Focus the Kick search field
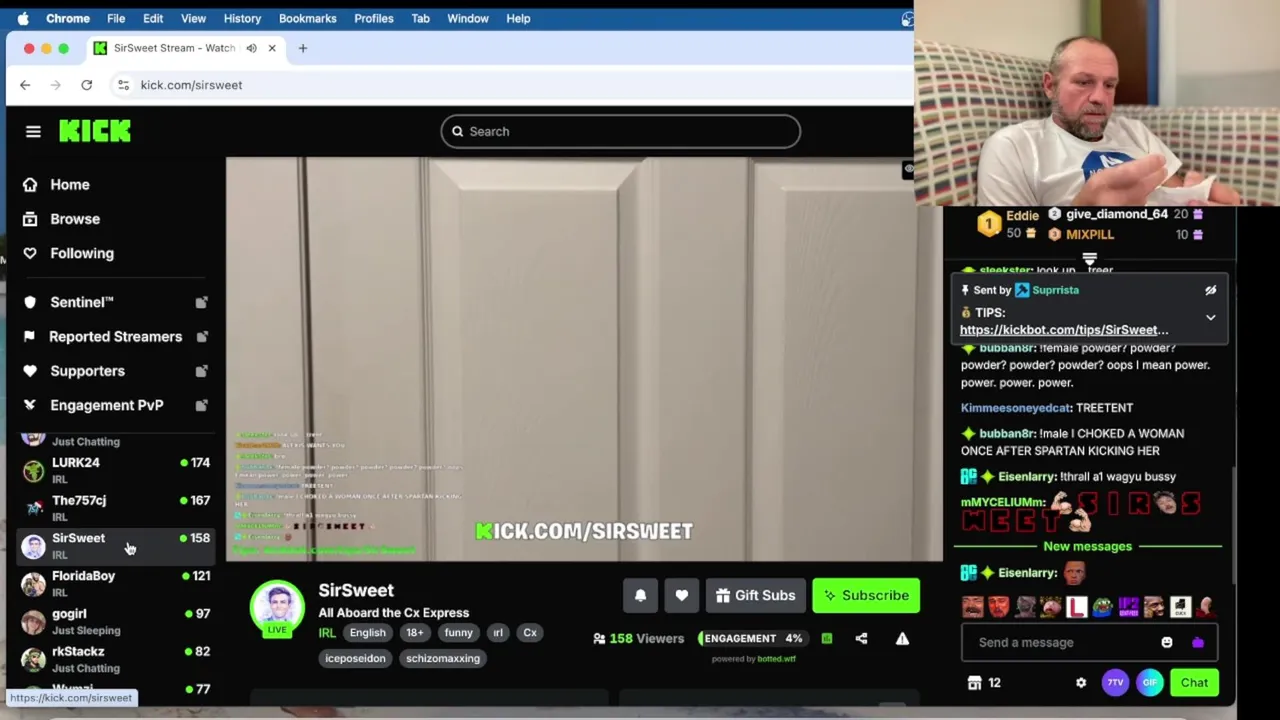This screenshot has height=720, width=1280. [x=620, y=131]
